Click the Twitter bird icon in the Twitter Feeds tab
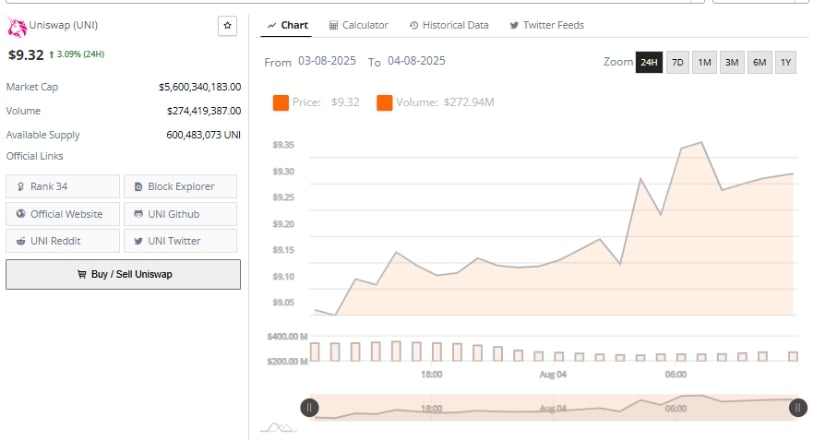The height and width of the screenshot is (440, 825). click(x=514, y=25)
